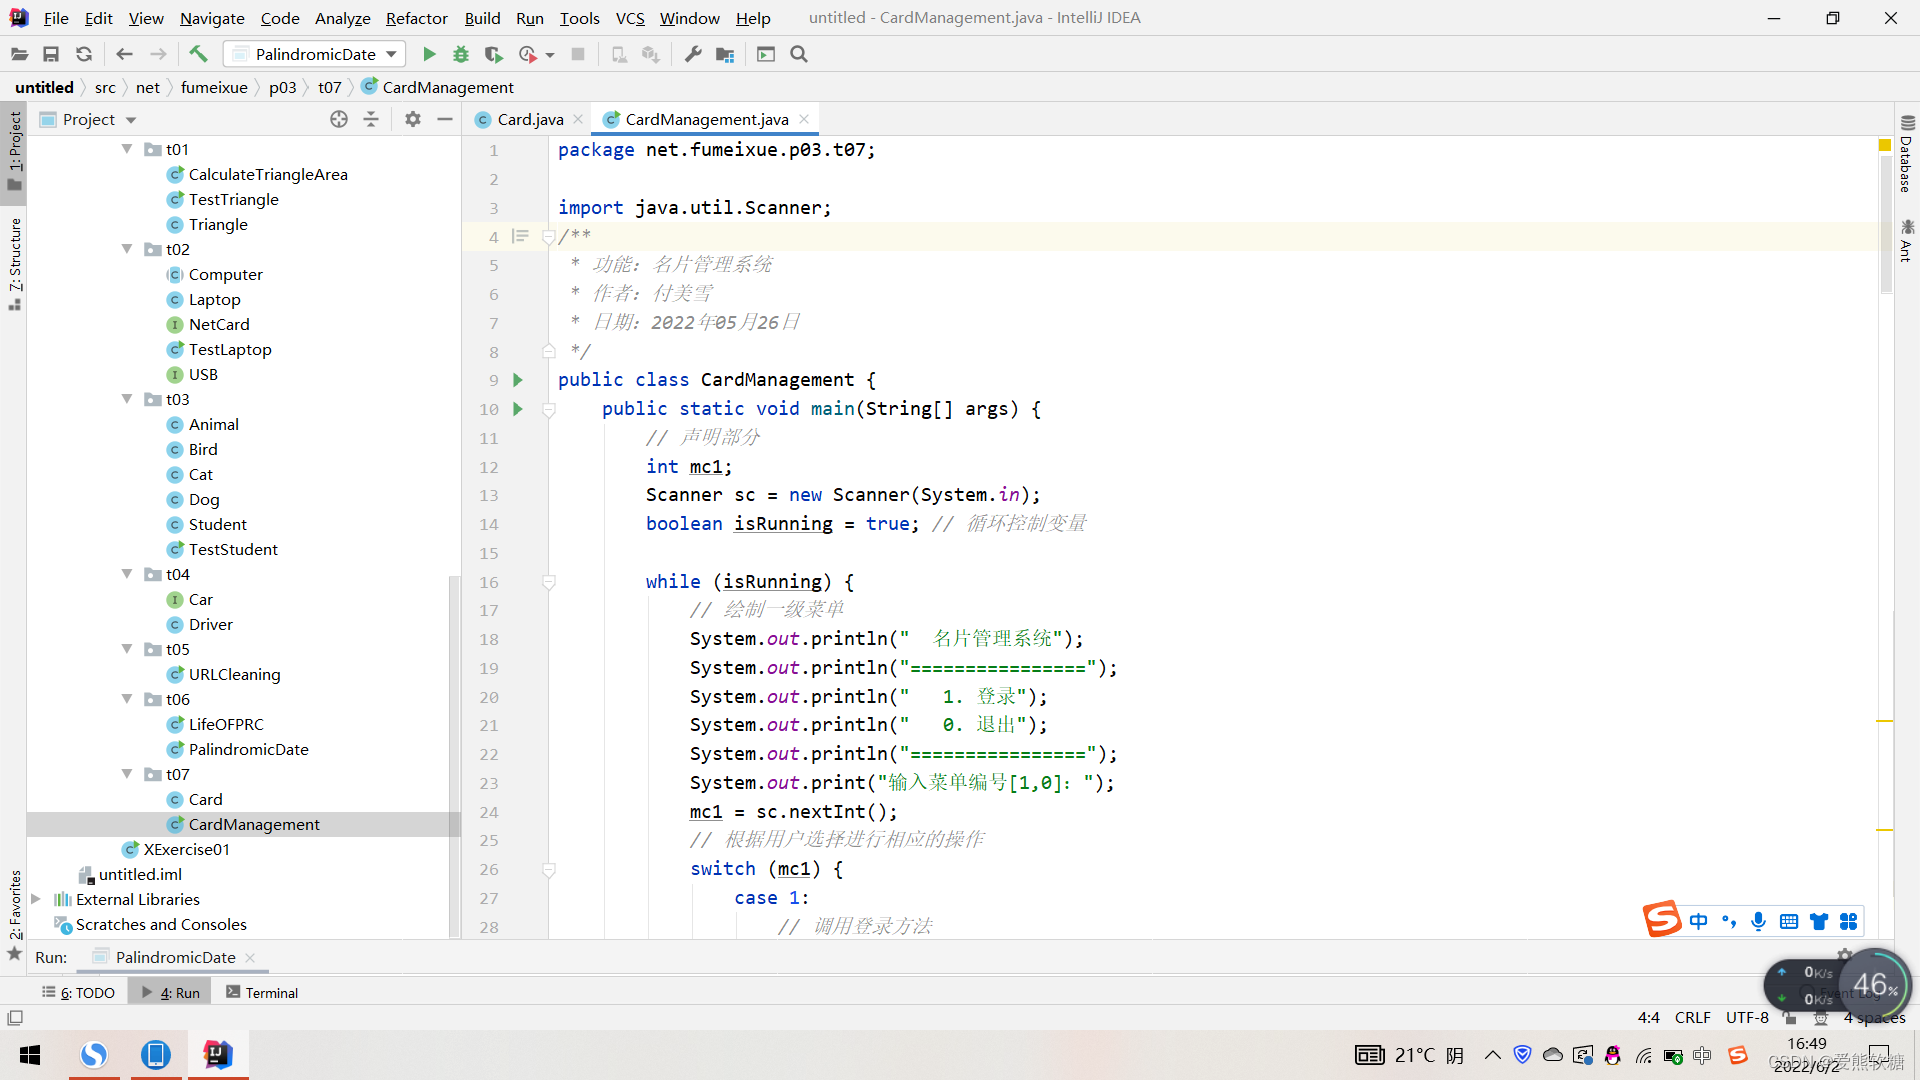Viewport: 1920px width, 1080px height.
Task: Navigate back with the left arrow icon
Action: point(124,54)
